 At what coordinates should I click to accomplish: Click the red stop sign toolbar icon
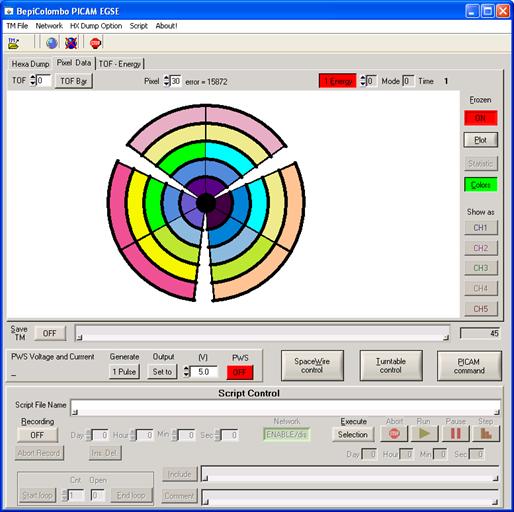click(x=95, y=43)
